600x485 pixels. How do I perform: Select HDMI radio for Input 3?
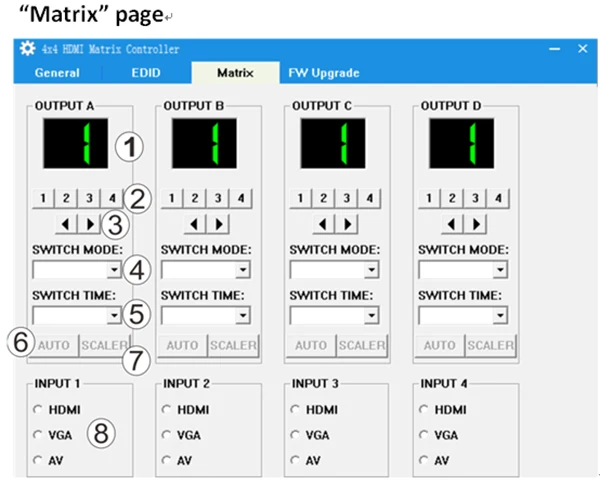(295, 409)
